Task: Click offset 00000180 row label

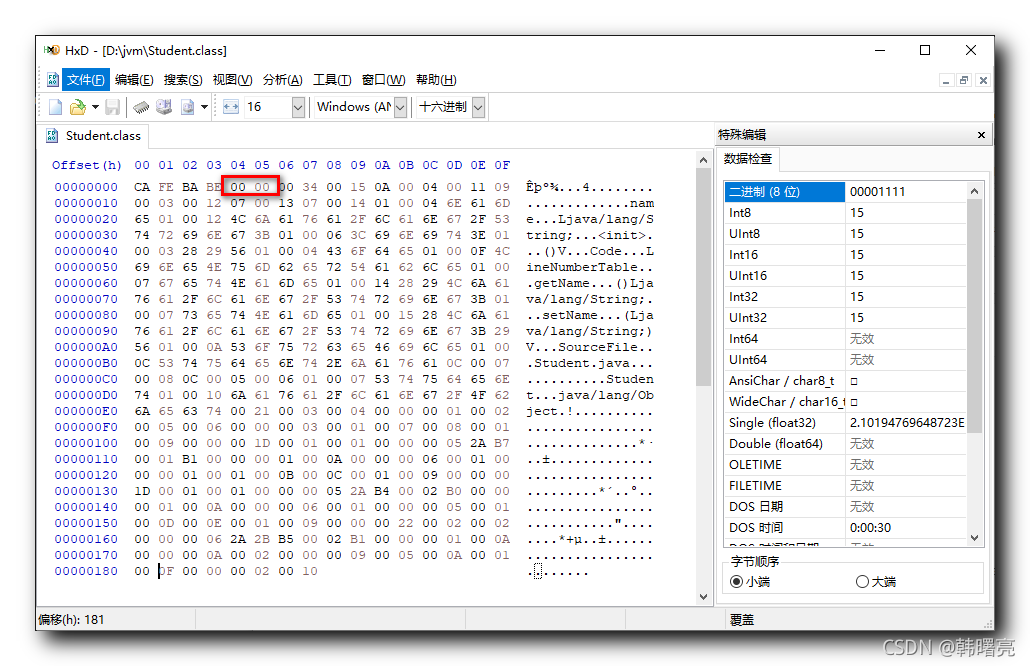Action: pyautogui.click(x=86, y=571)
